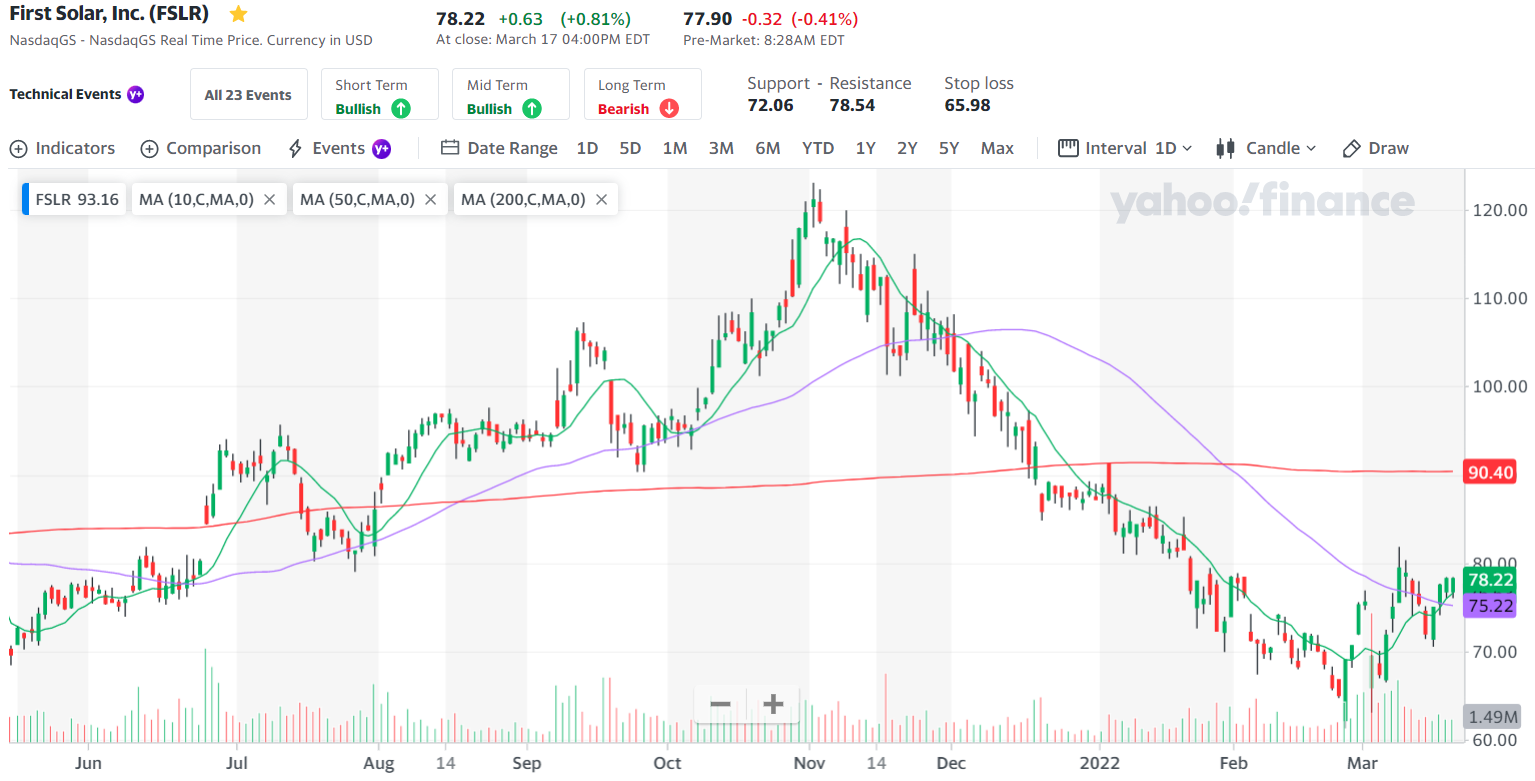Select the YTD time range

(x=818, y=148)
